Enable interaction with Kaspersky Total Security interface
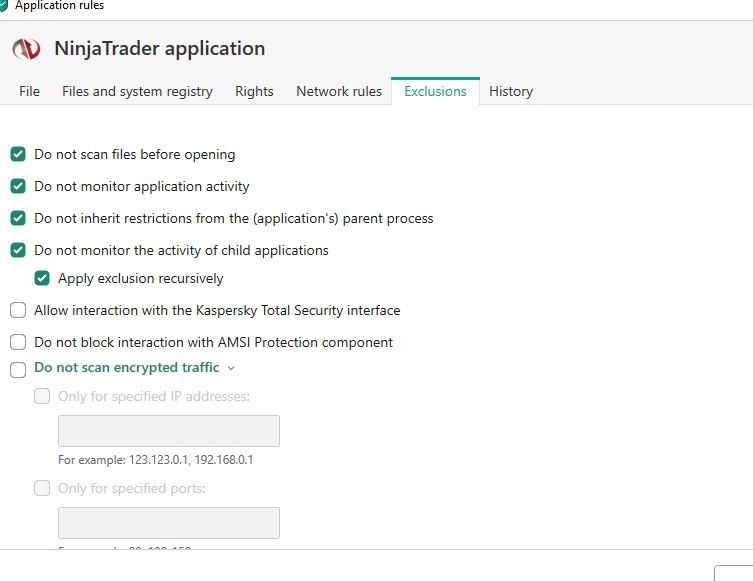Viewport: 753px width, 581px height. (x=18, y=311)
